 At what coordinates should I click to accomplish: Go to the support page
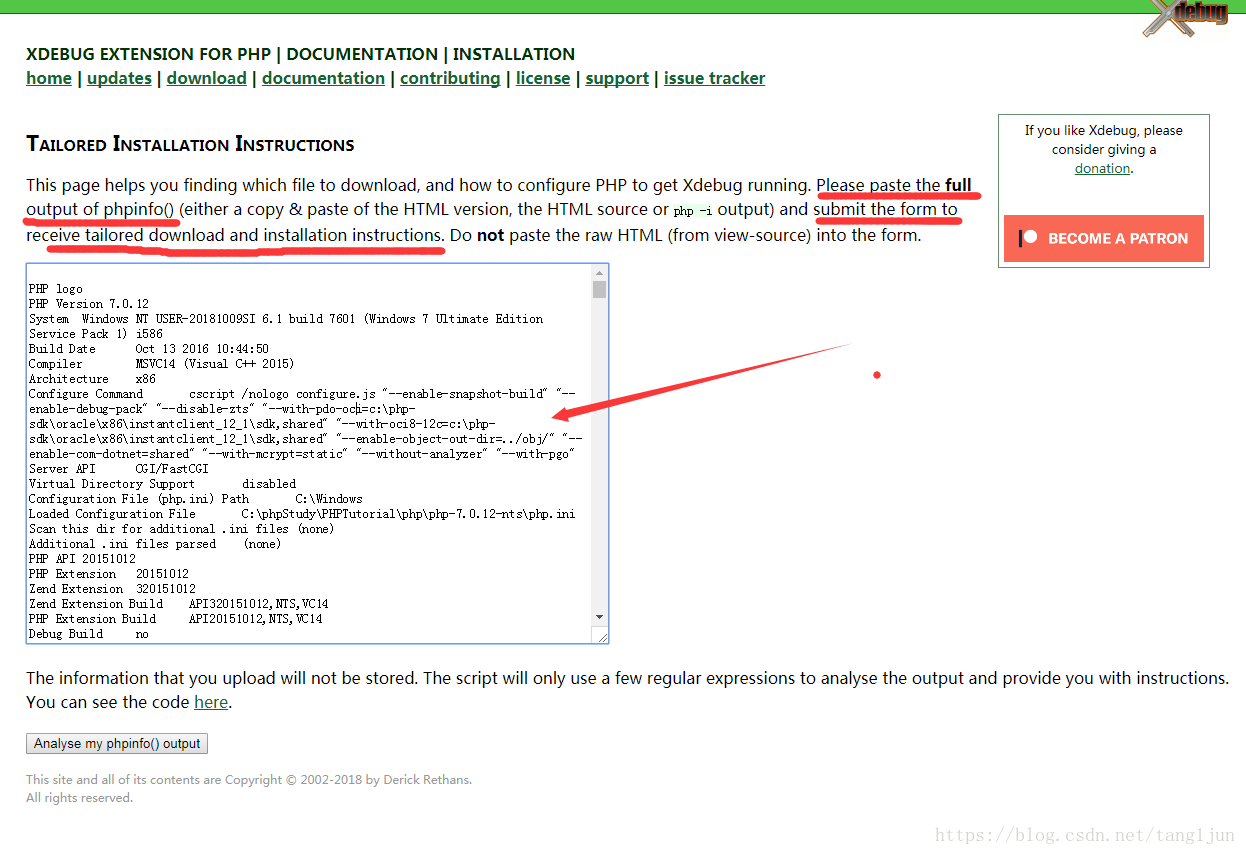click(x=617, y=78)
